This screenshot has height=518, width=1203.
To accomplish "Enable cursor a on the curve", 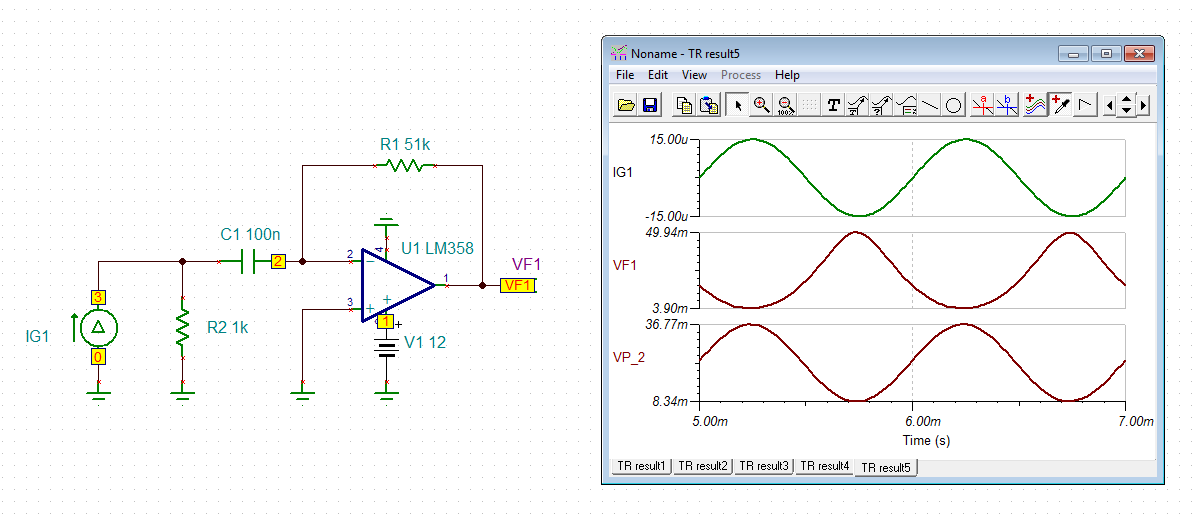I will tap(983, 105).
